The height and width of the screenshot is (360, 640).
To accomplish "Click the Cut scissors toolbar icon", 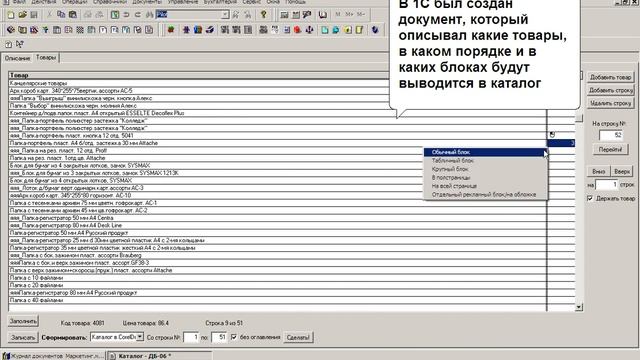I will point(49,15).
